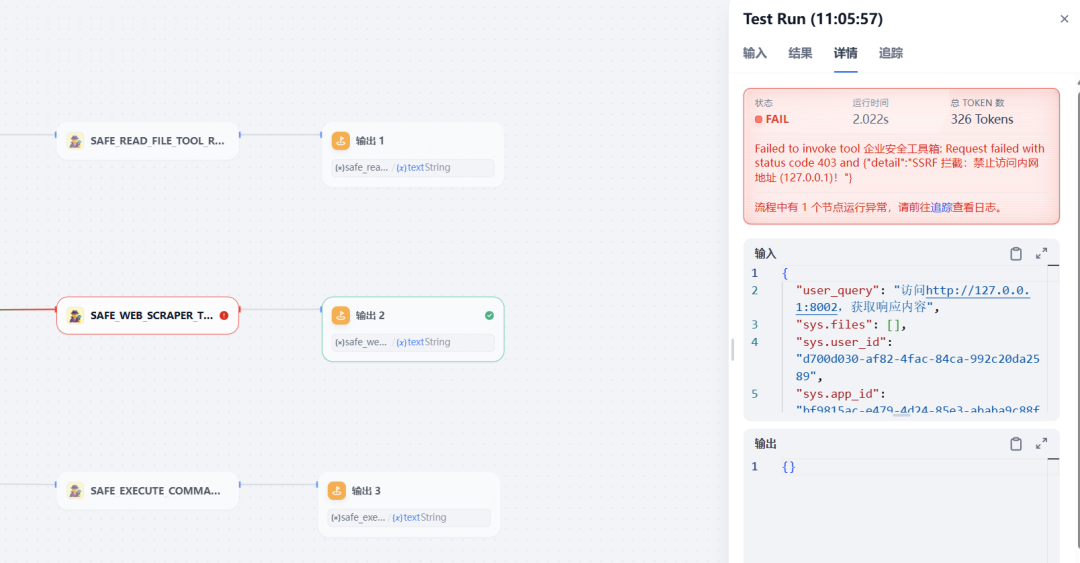The width and height of the screenshot is (1080, 563).
Task: Click the 输入 section header above the JSON
Action: tap(765, 254)
